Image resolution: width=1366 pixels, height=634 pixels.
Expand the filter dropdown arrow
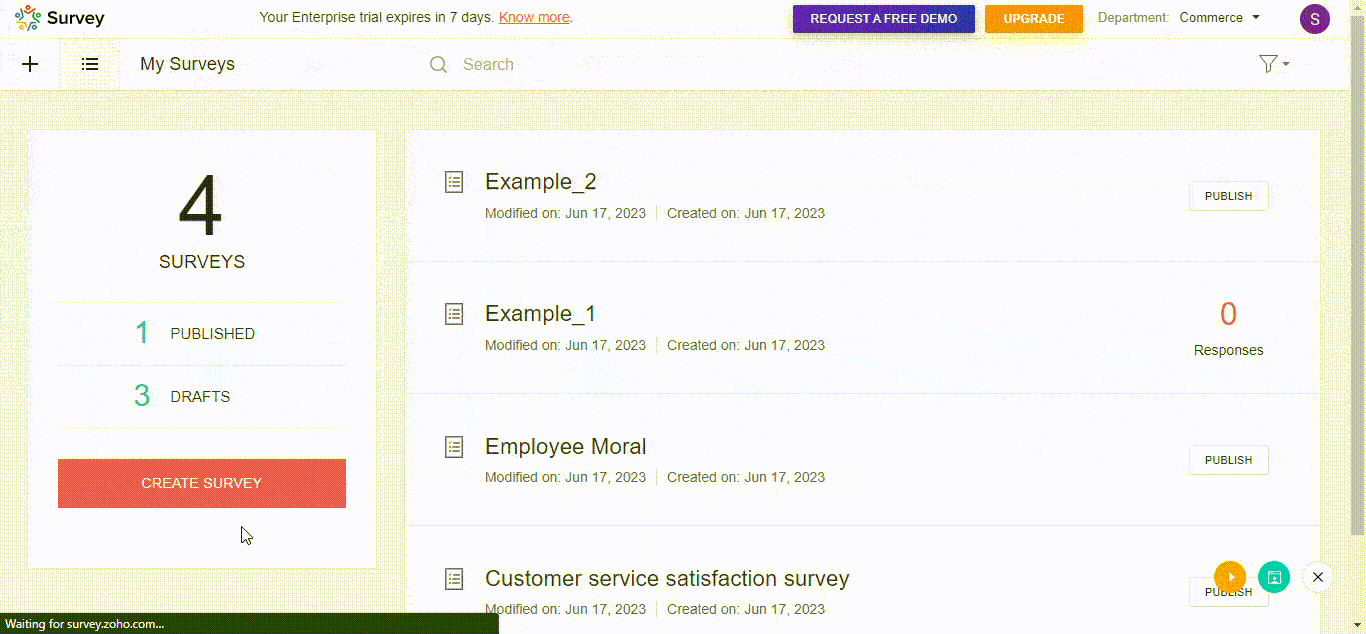[1284, 65]
